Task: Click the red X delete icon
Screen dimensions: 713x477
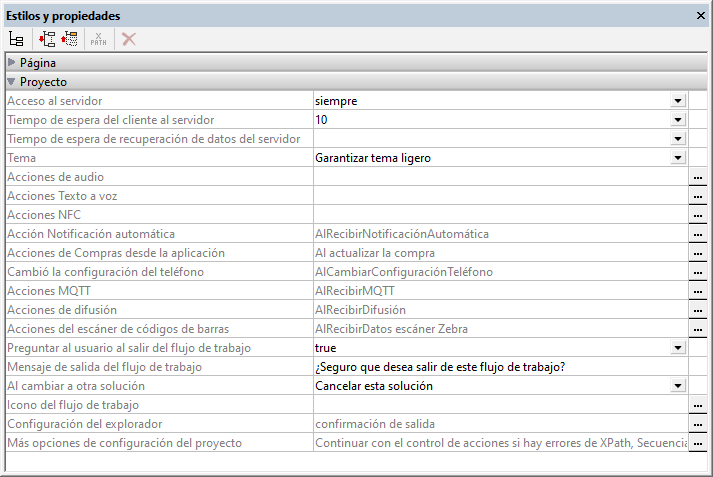Action: (x=128, y=39)
